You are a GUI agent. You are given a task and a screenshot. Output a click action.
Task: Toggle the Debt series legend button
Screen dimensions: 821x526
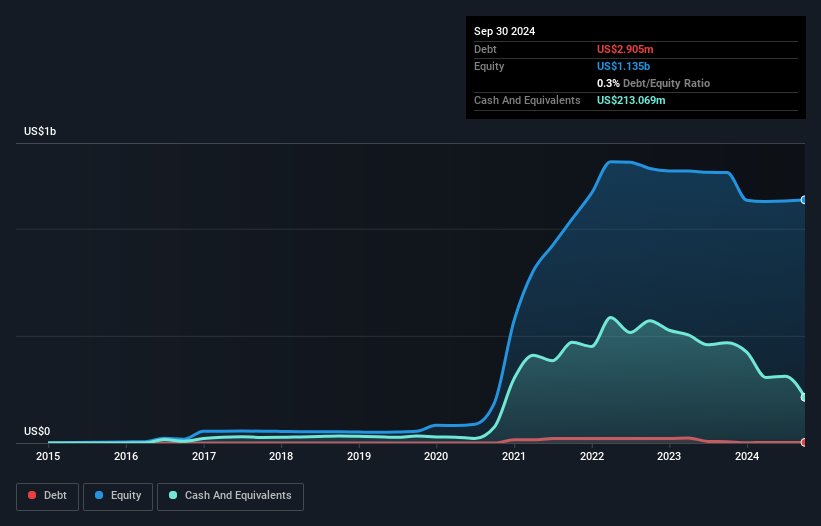[x=48, y=496]
